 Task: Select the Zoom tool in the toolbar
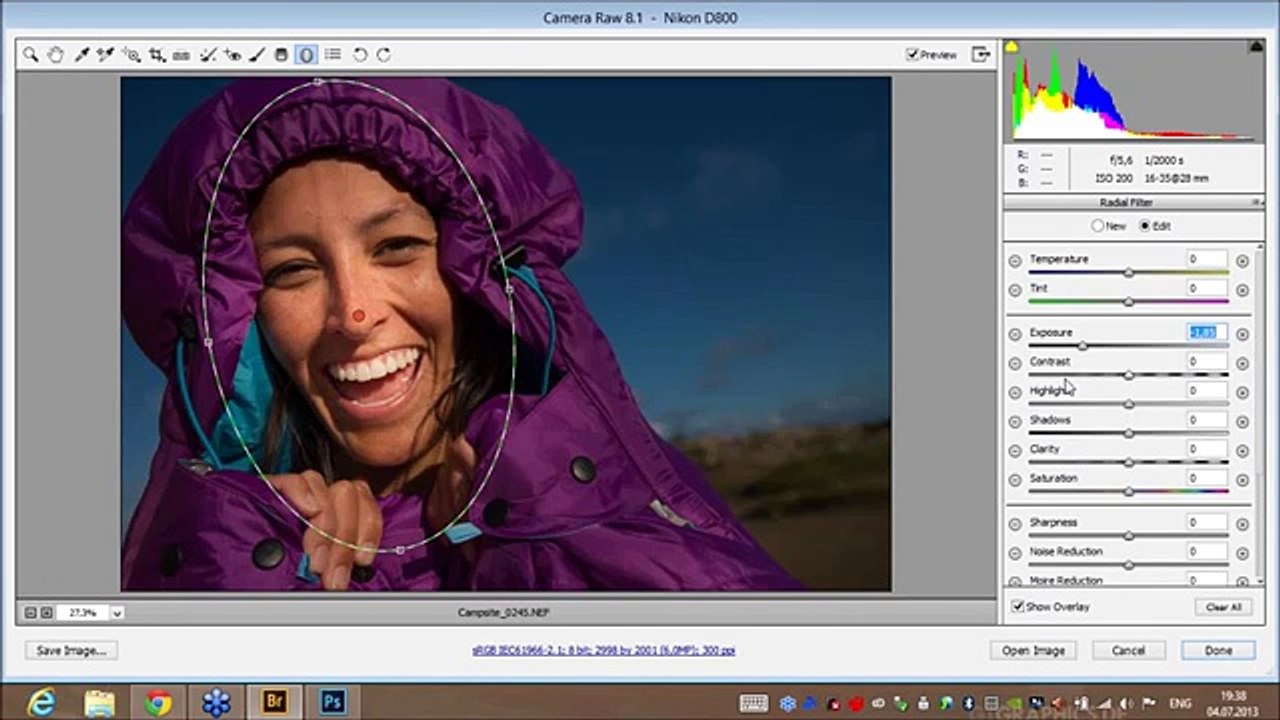point(31,55)
